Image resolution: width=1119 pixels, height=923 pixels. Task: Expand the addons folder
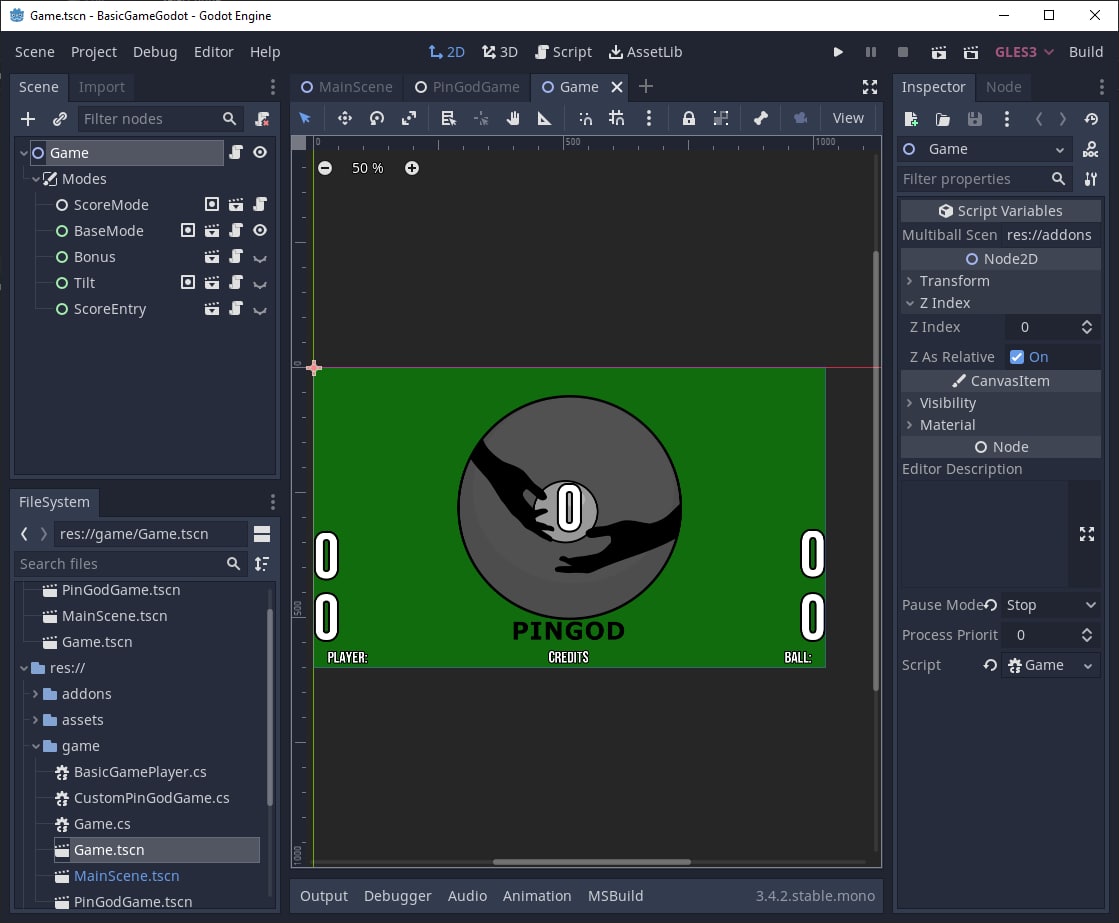click(36, 694)
